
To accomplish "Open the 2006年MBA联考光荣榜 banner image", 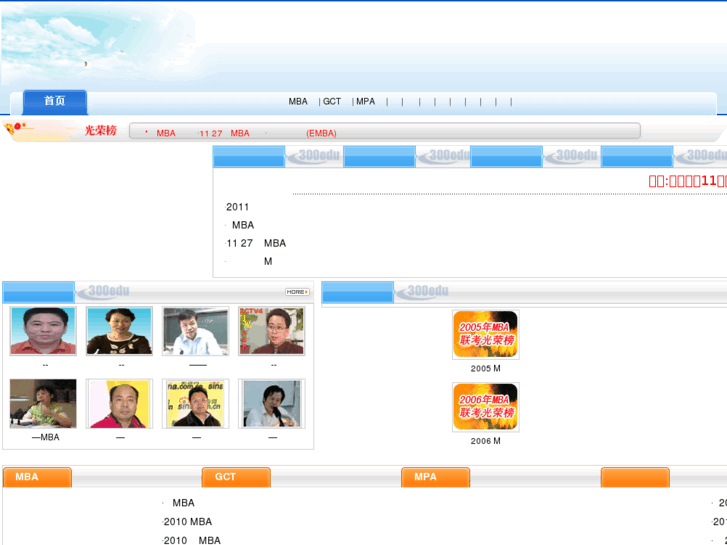I will [x=485, y=407].
